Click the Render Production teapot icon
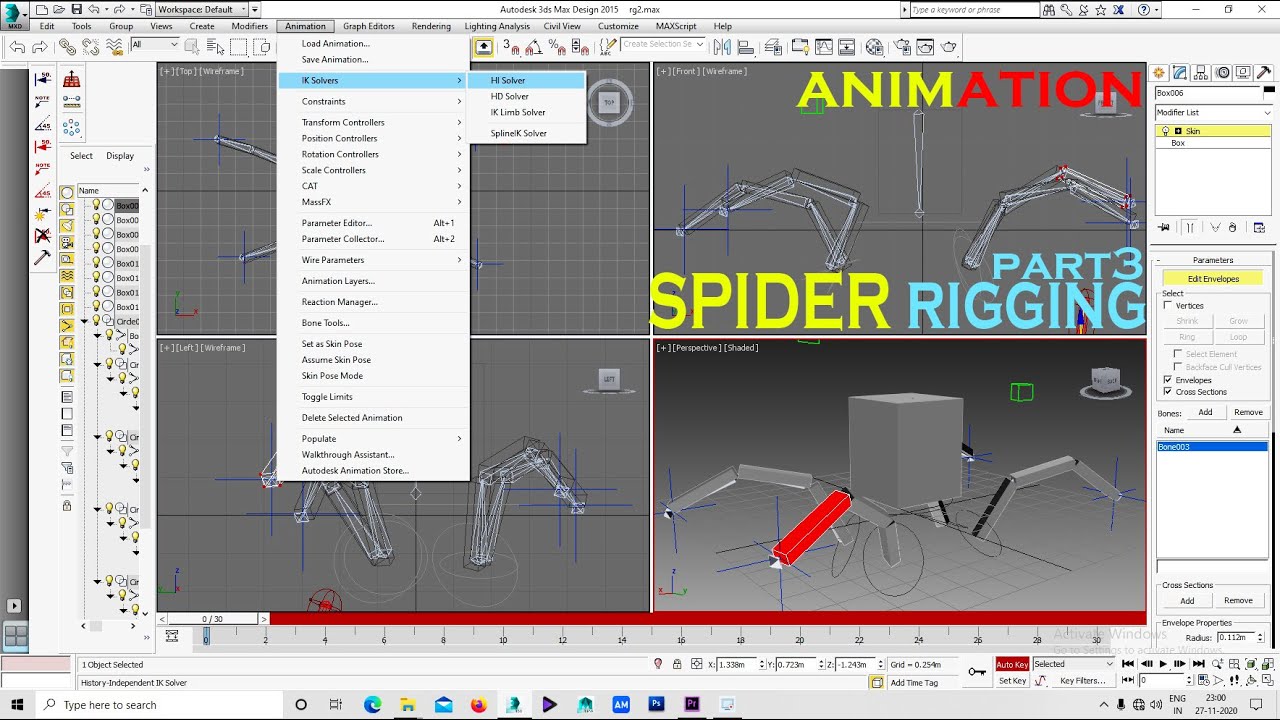Screen dimensions: 1280x720 pos(948,46)
